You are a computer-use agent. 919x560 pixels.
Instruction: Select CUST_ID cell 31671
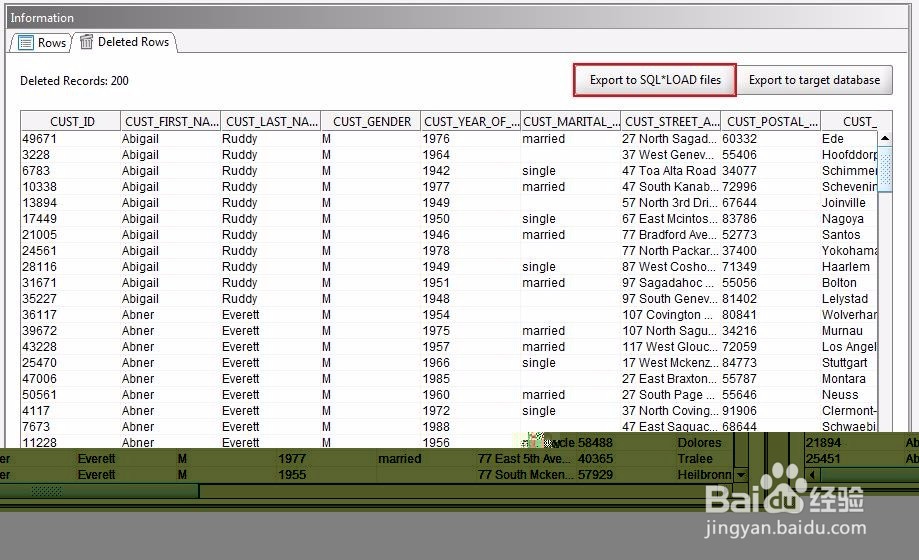point(70,283)
